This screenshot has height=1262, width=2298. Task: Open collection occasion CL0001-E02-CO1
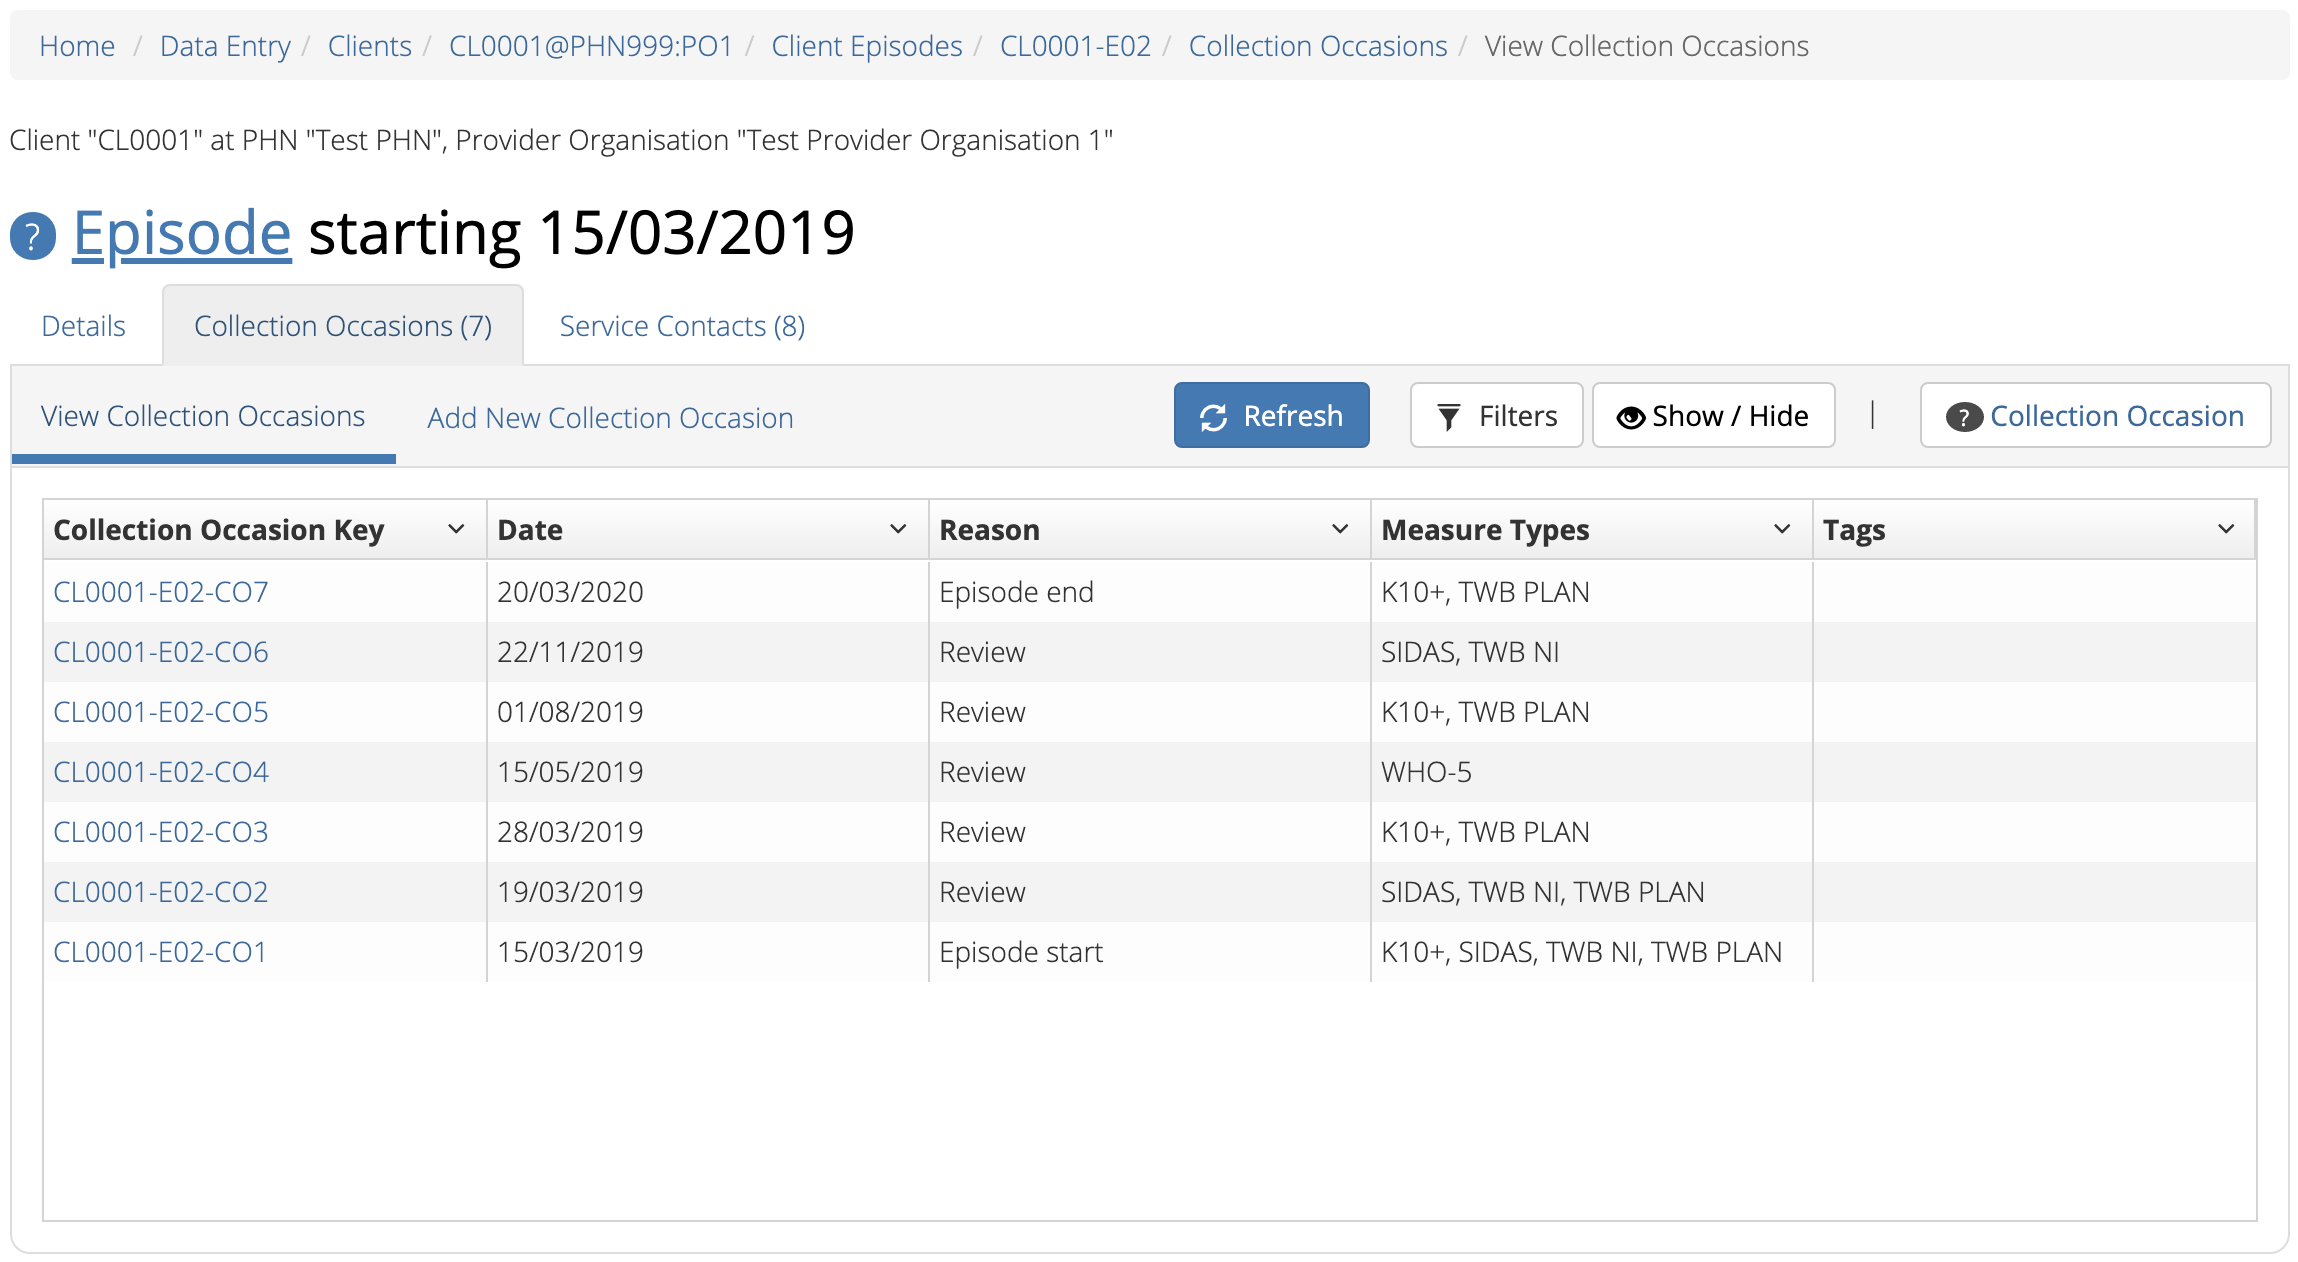pyautogui.click(x=160, y=952)
